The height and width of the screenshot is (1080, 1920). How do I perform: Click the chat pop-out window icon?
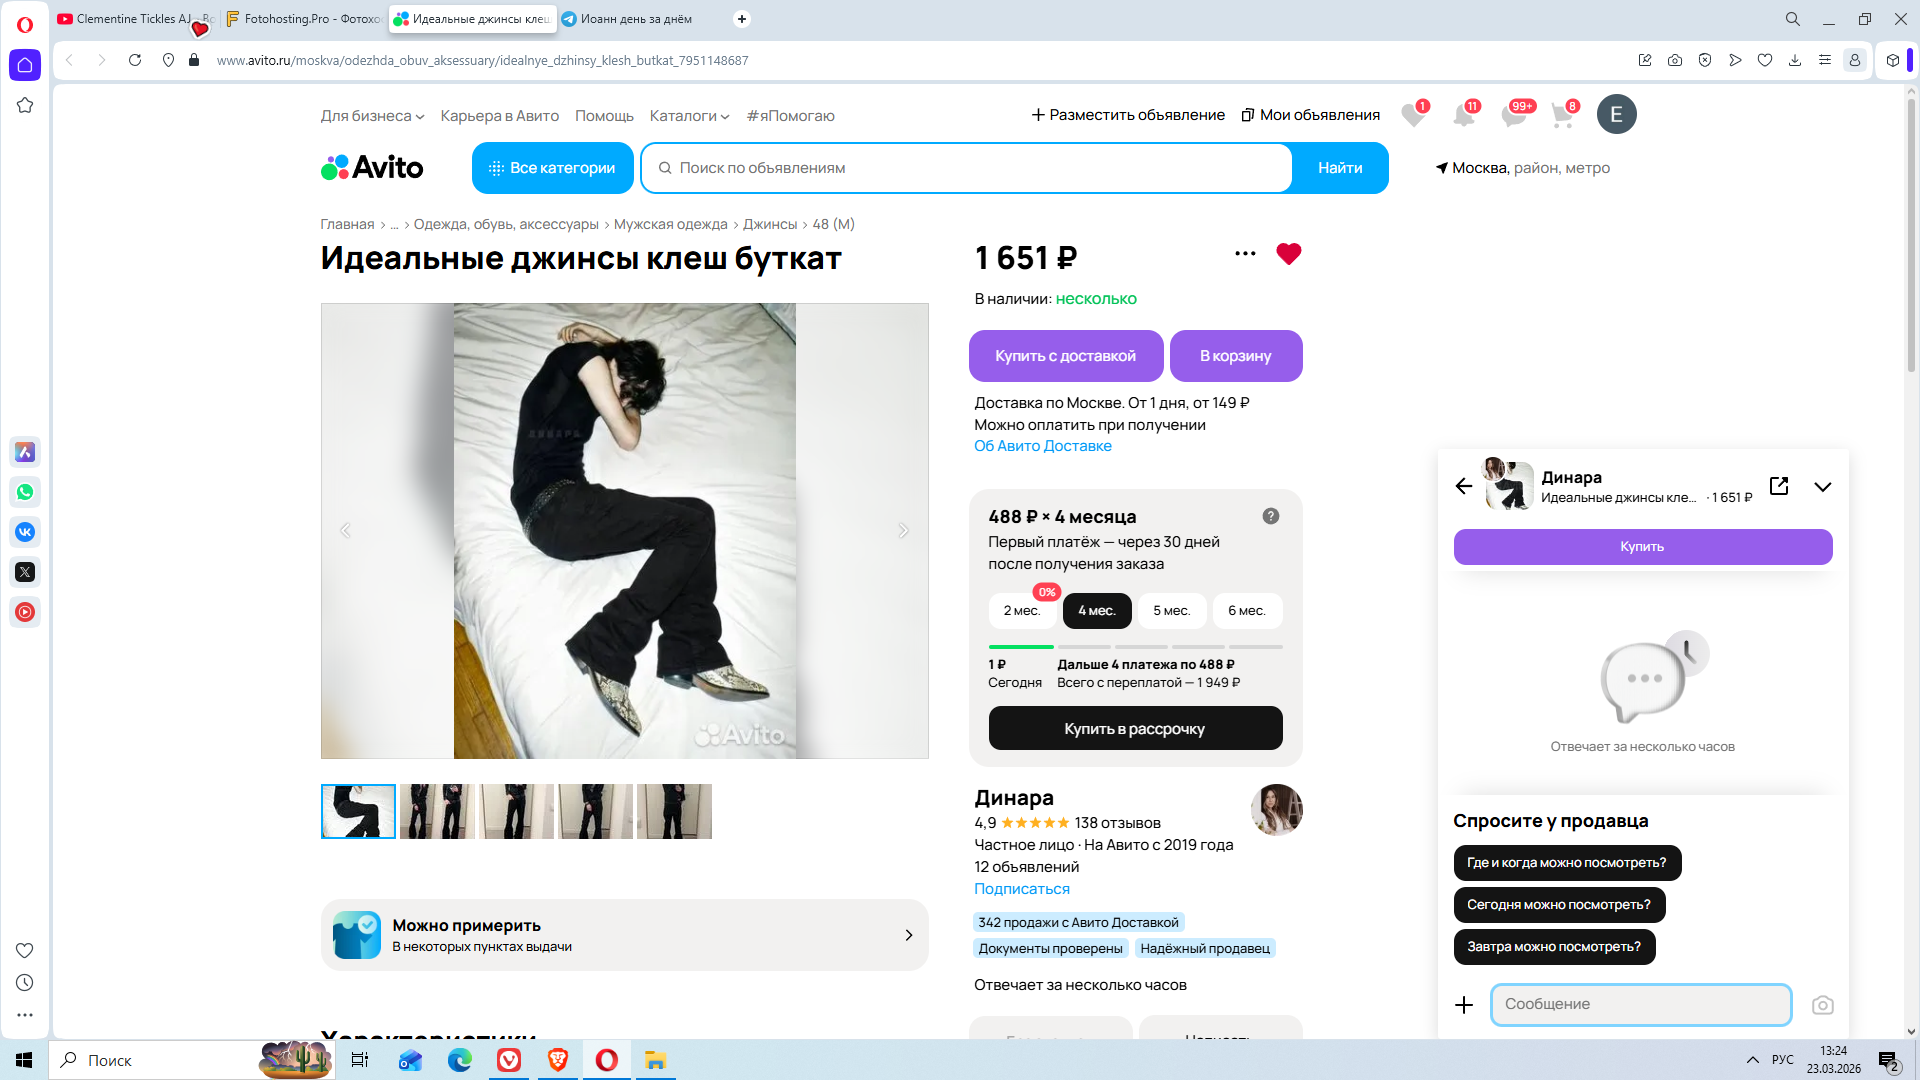(x=1779, y=486)
